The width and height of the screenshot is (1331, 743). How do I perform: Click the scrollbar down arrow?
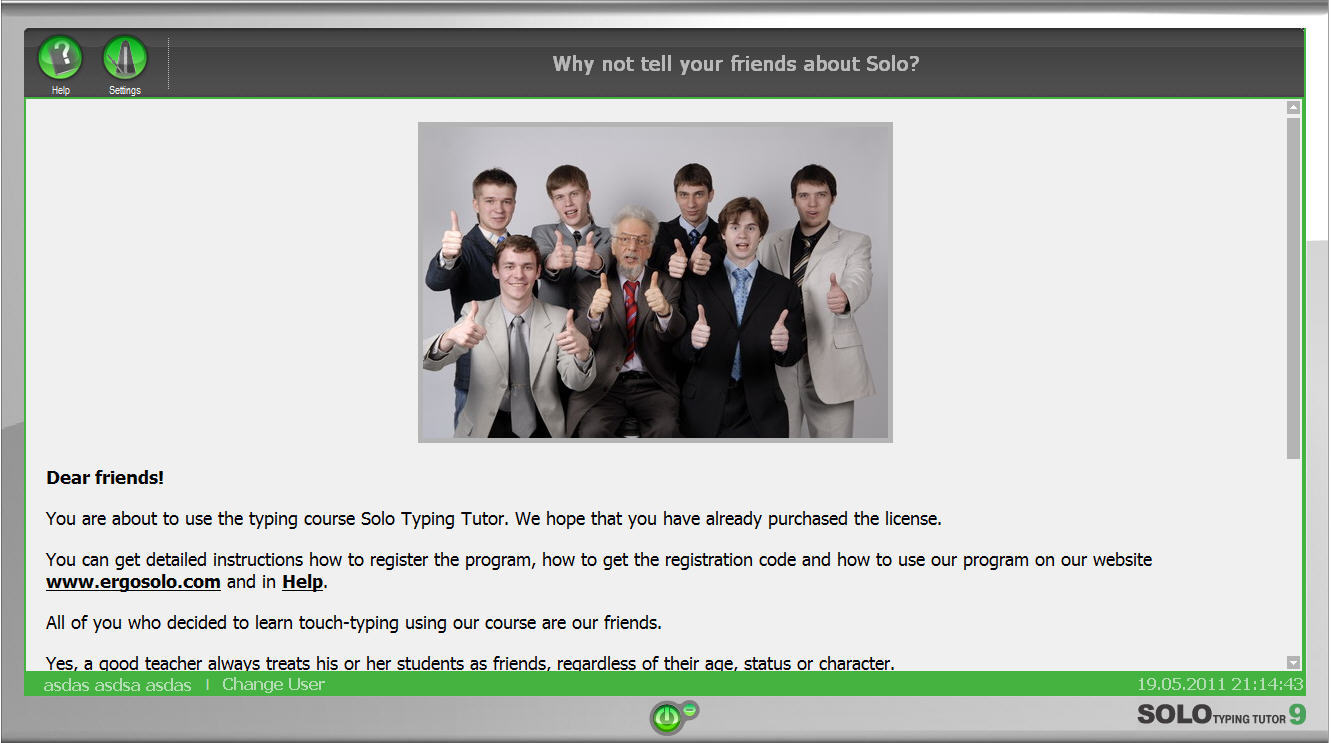1293,662
